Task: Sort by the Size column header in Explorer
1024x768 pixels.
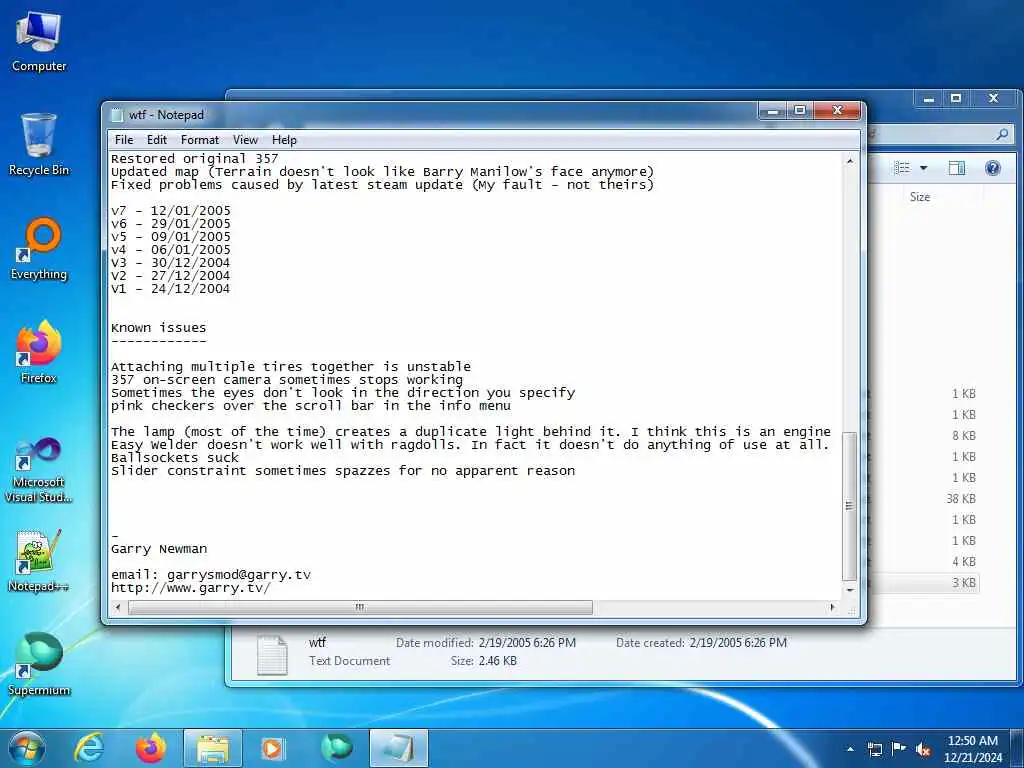Action: [x=920, y=197]
